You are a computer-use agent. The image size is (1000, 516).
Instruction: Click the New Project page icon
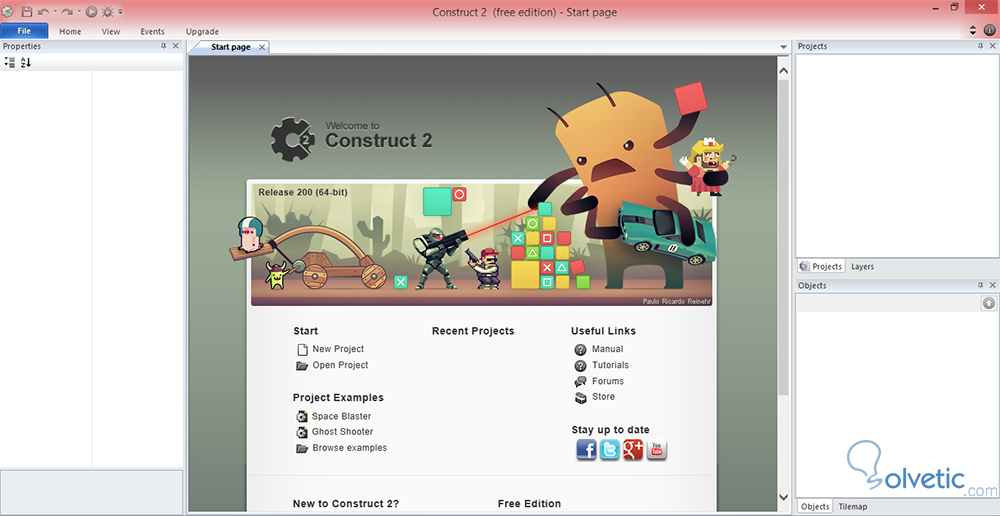tap(302, 350)
